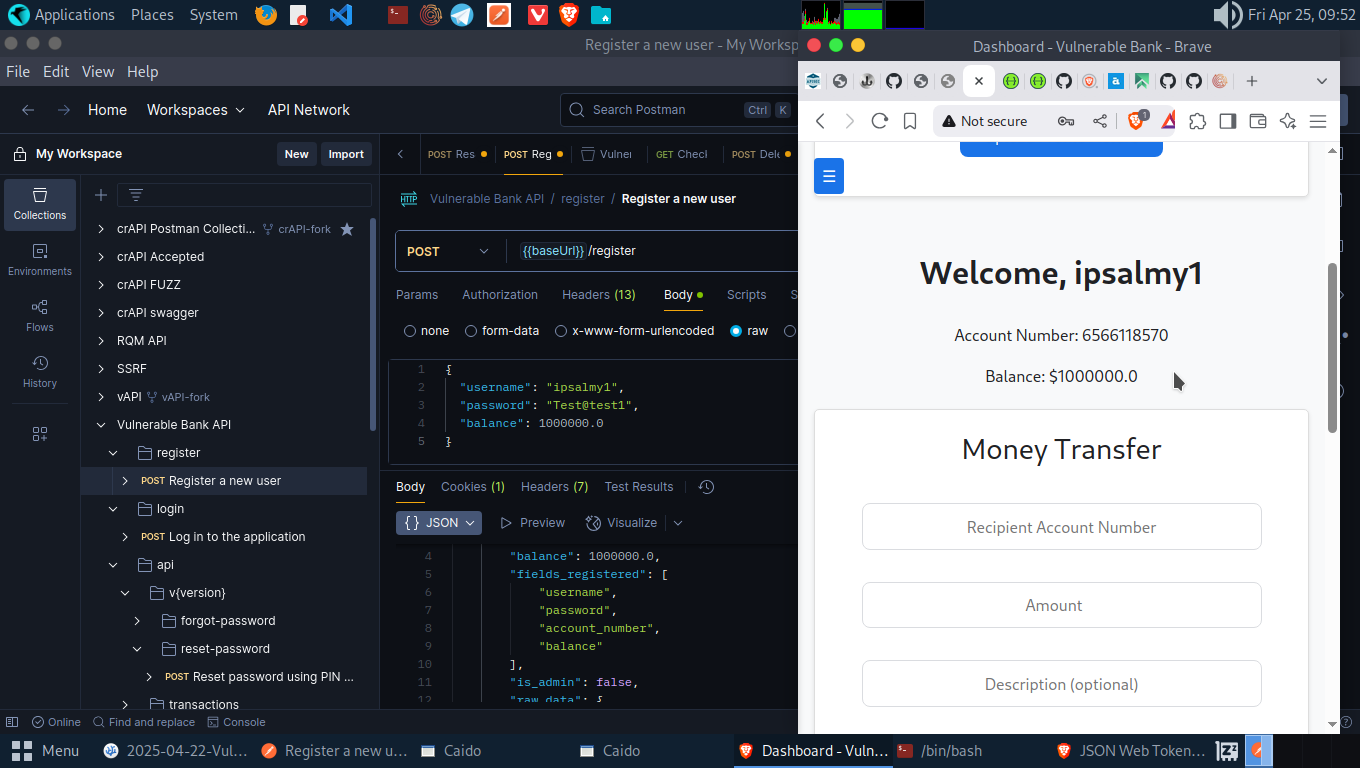
Task: Open Brave Leo AI sparkle icon
Action: point(1288,121)
